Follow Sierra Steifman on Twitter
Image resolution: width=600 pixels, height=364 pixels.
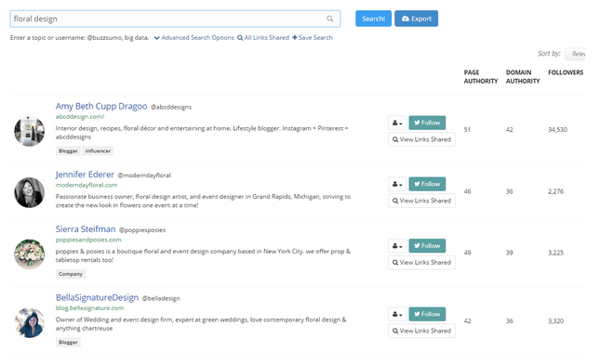coord(427,246)
